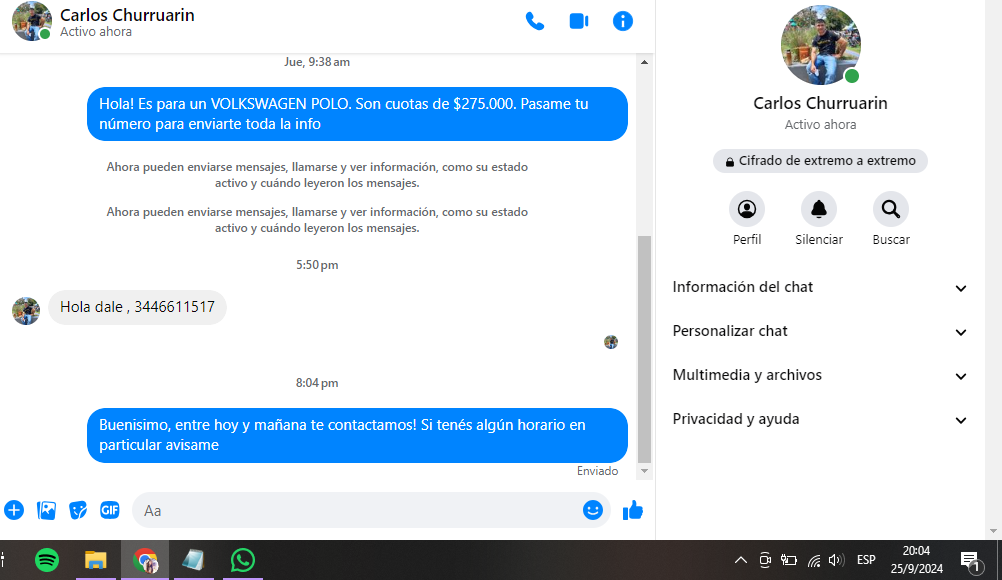The image size is (1002, 580).
Task: Open Carlos's avatar in the chat header
Action: coord(31,21)
